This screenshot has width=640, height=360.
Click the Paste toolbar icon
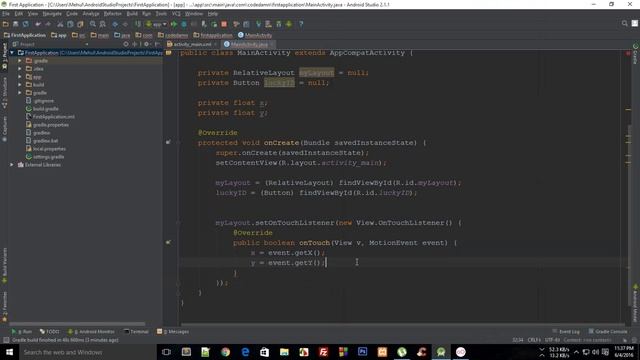click(80, 24)
